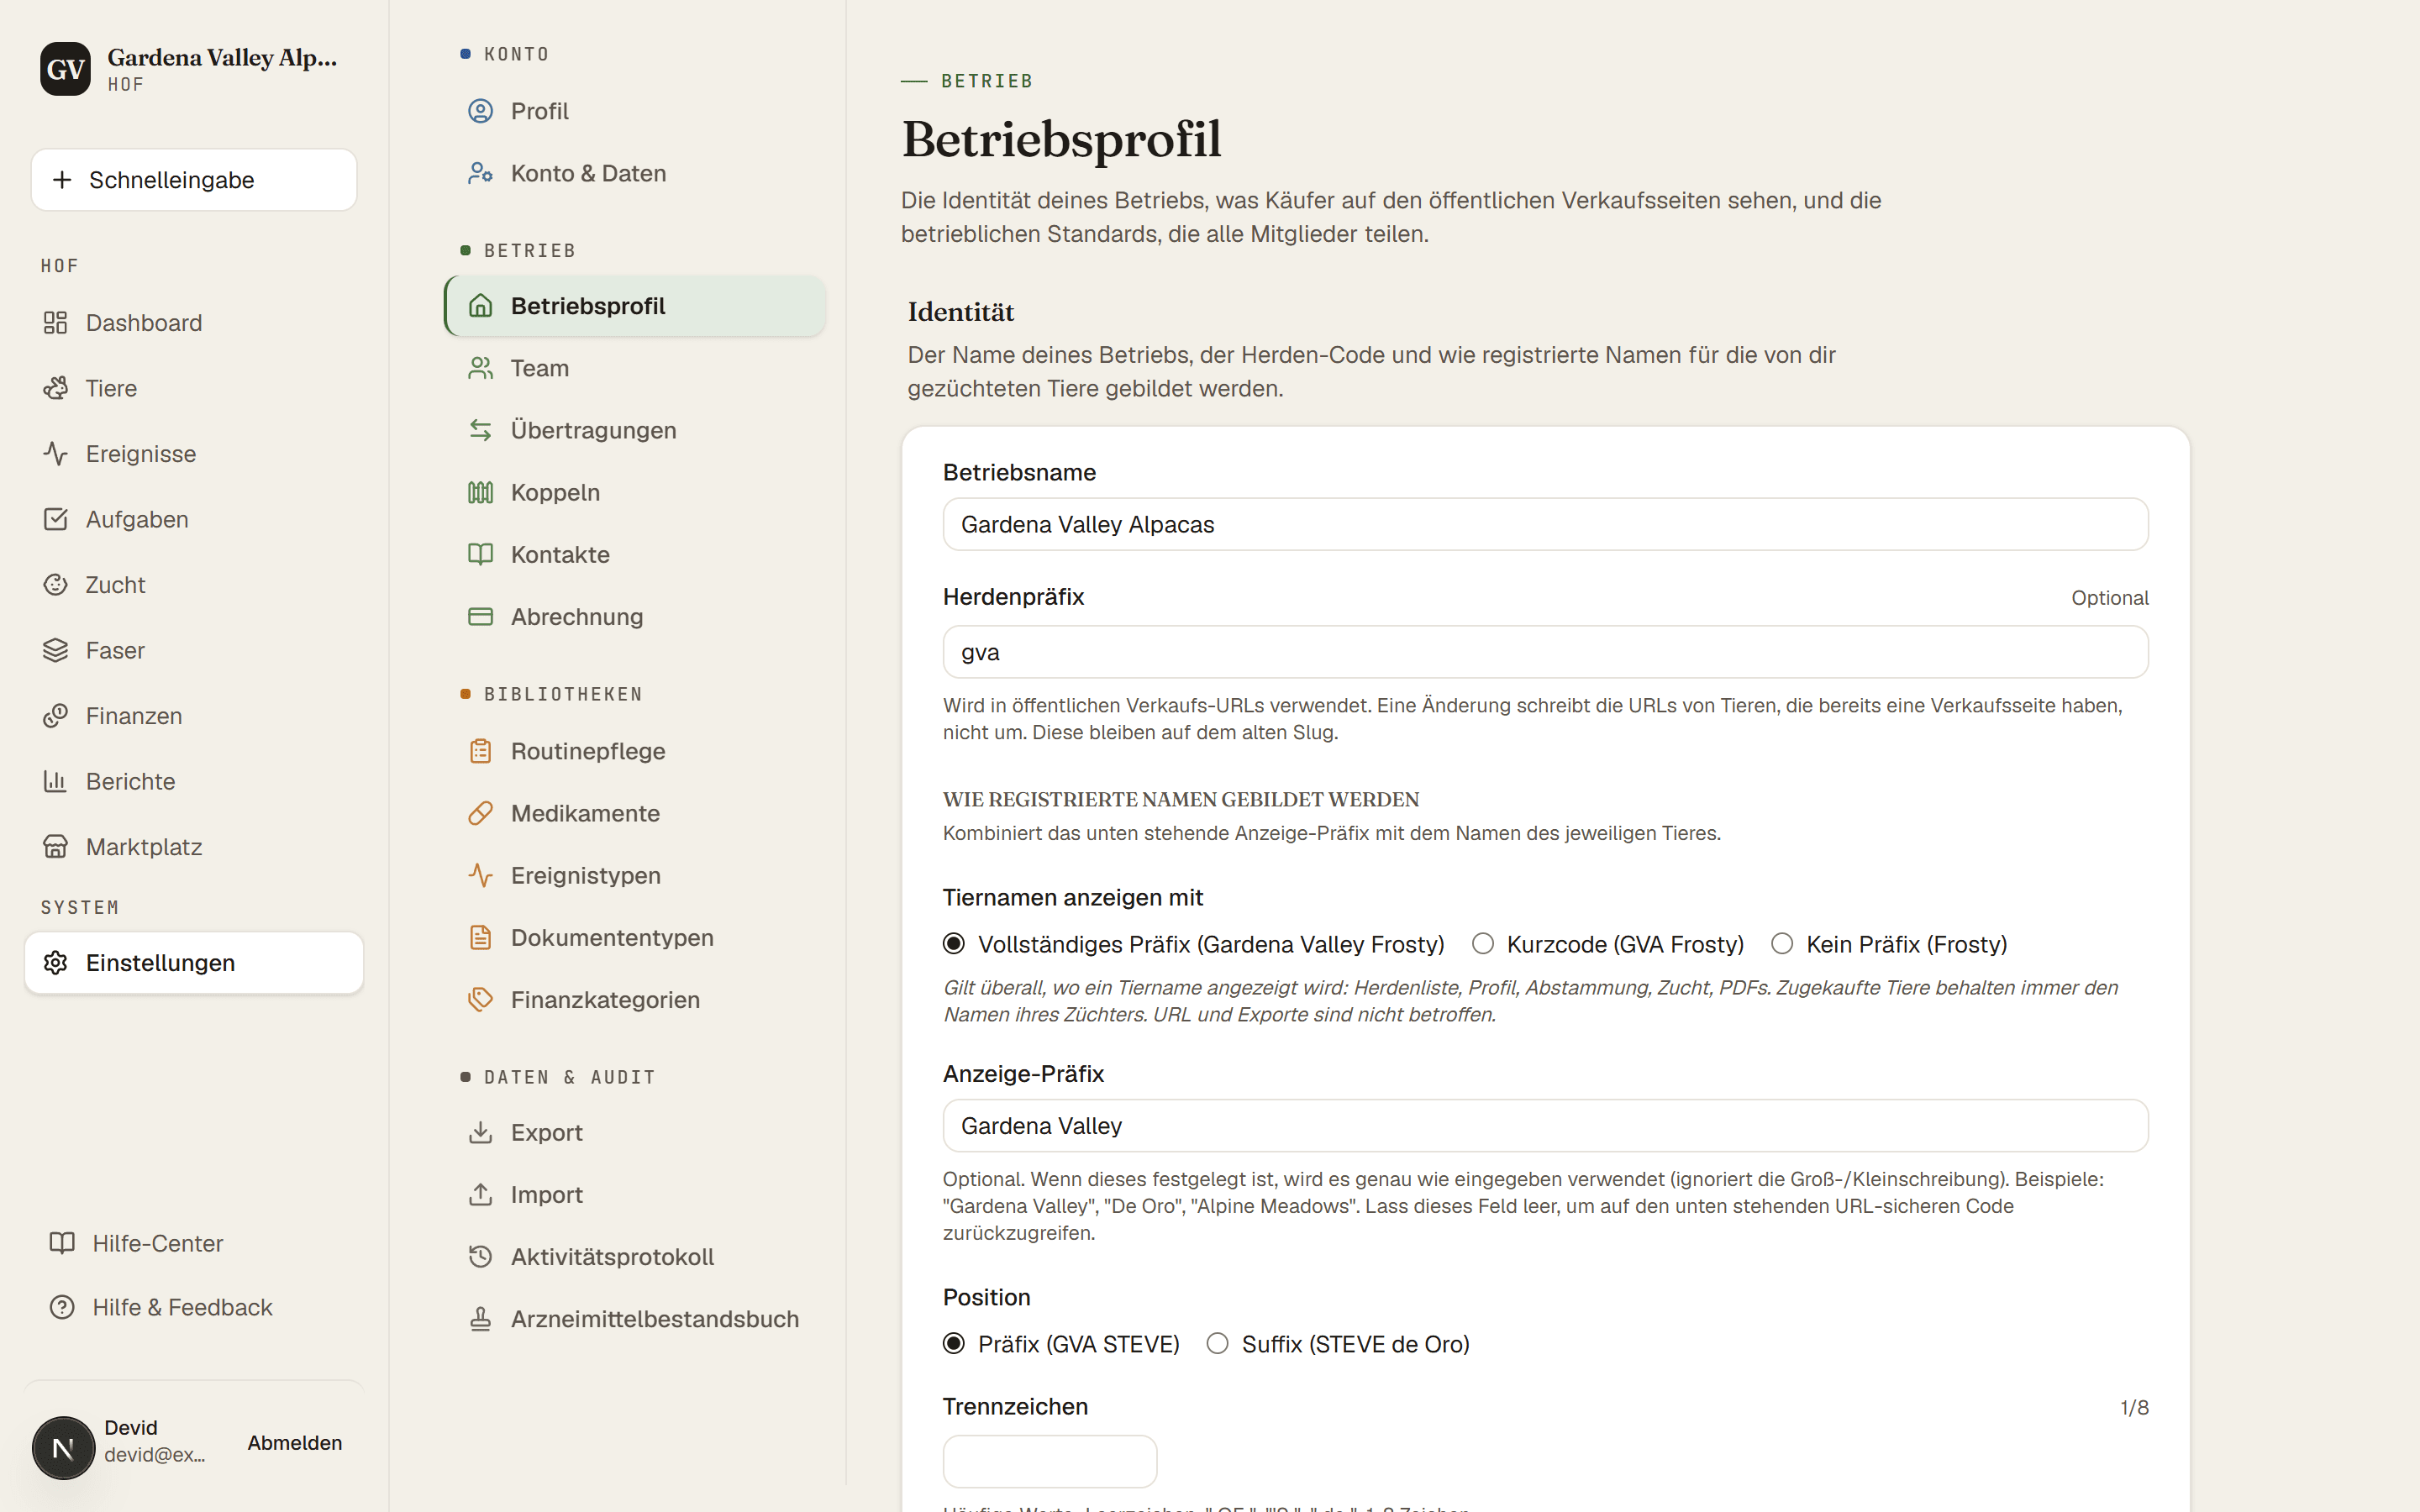Click the Betriebsprofil house icon

click(480, 306)
